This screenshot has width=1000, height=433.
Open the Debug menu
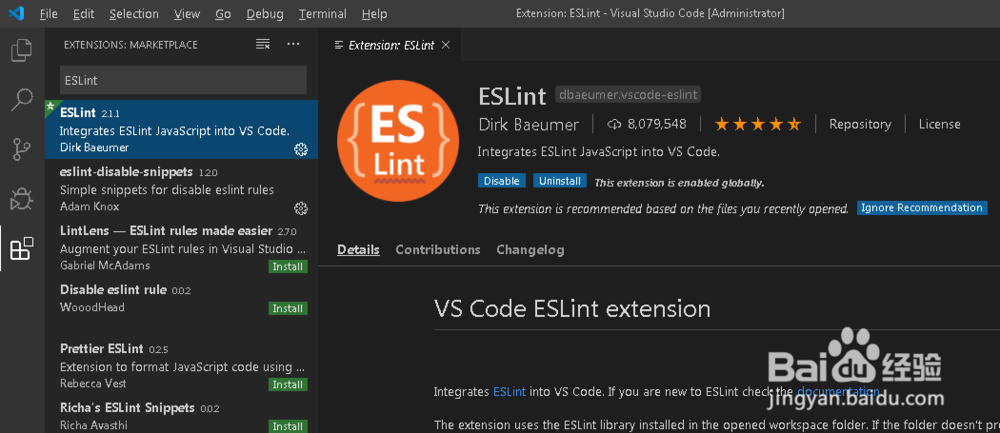[x=265, y=13]
